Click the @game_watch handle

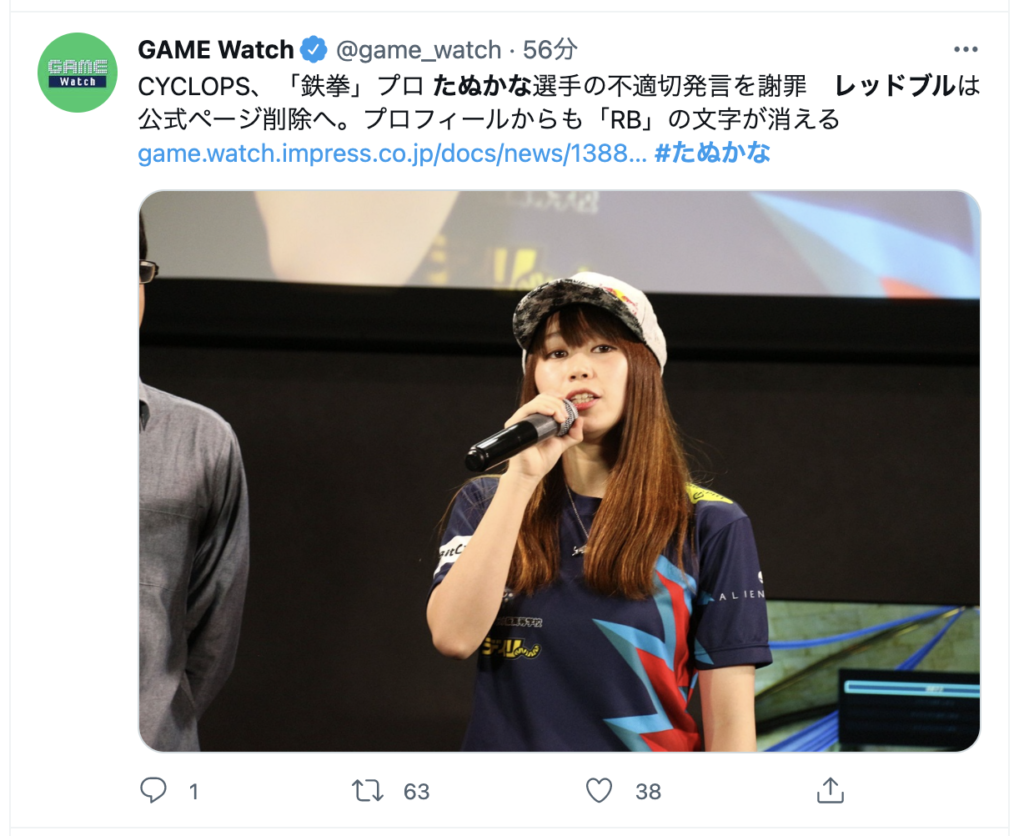pos(418,50)
